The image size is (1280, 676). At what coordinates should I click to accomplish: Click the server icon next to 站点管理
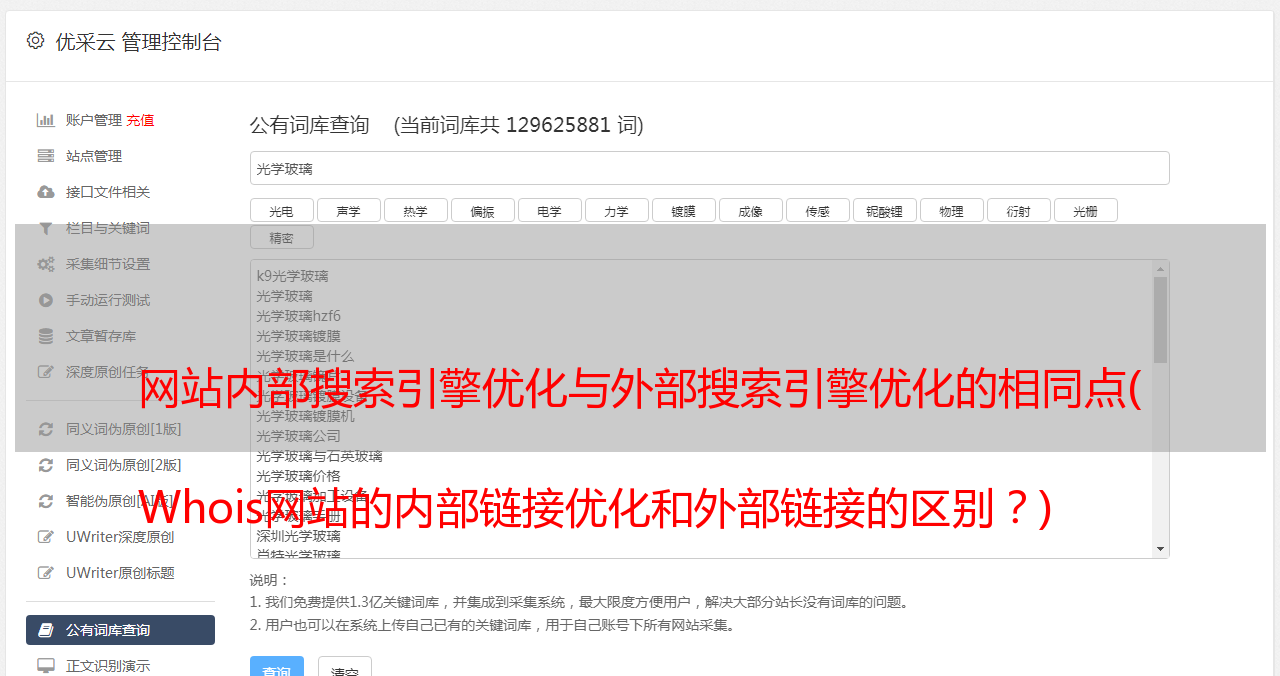46,156
